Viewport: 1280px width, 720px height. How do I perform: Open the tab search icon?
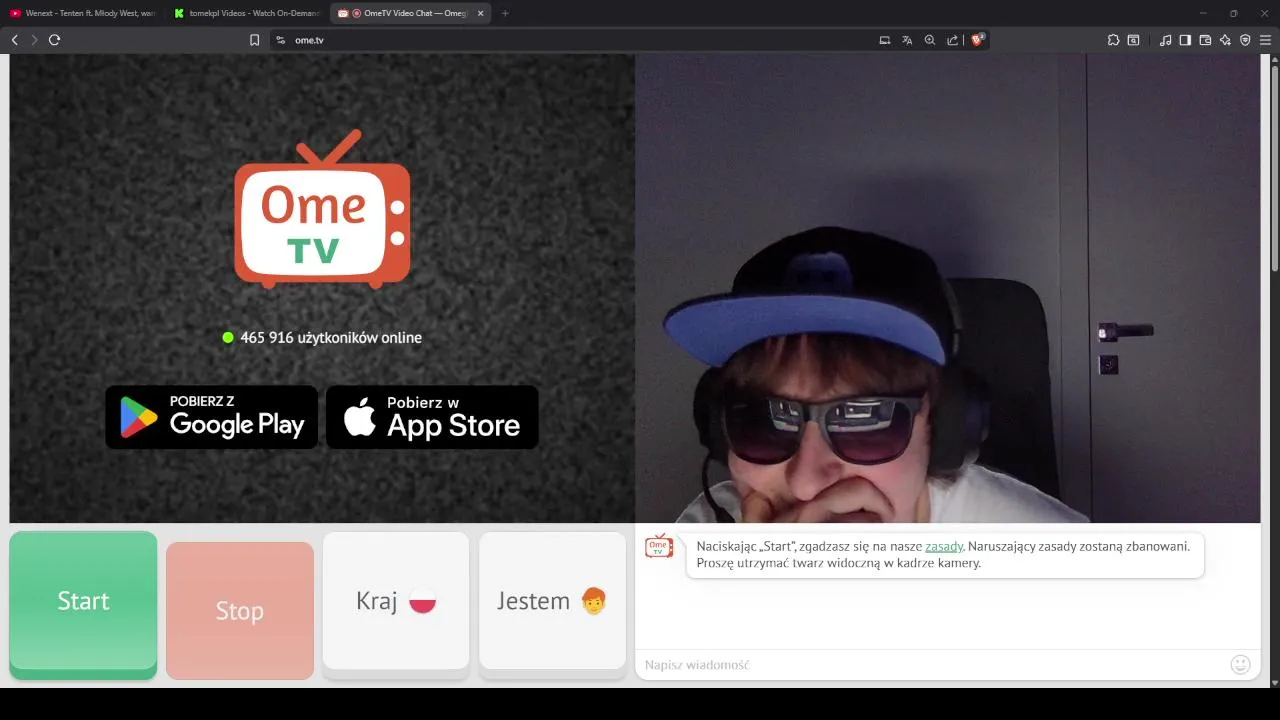pos(1133,40)
